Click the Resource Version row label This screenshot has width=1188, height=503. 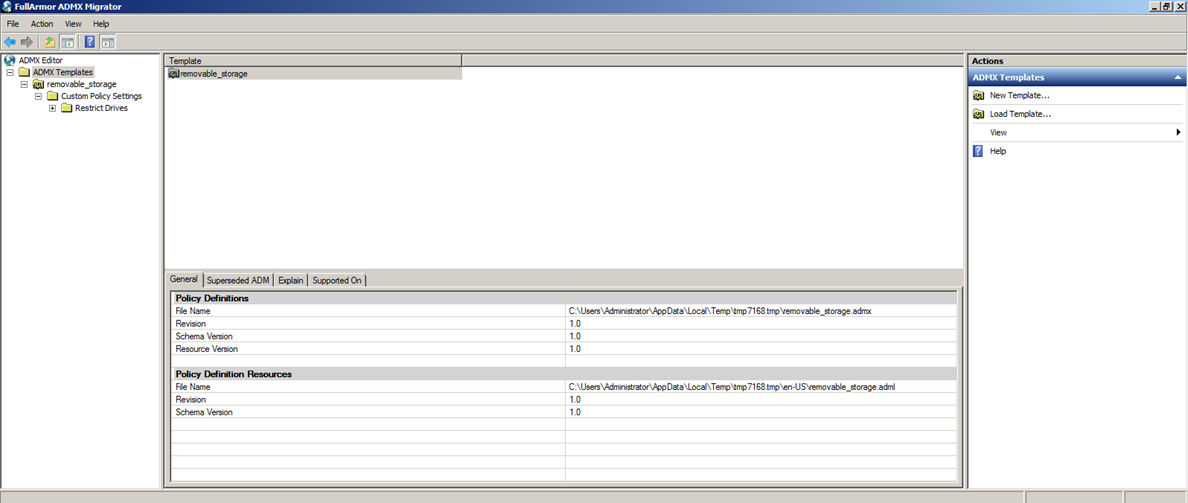pyautogui.click(x=206, y=349)
